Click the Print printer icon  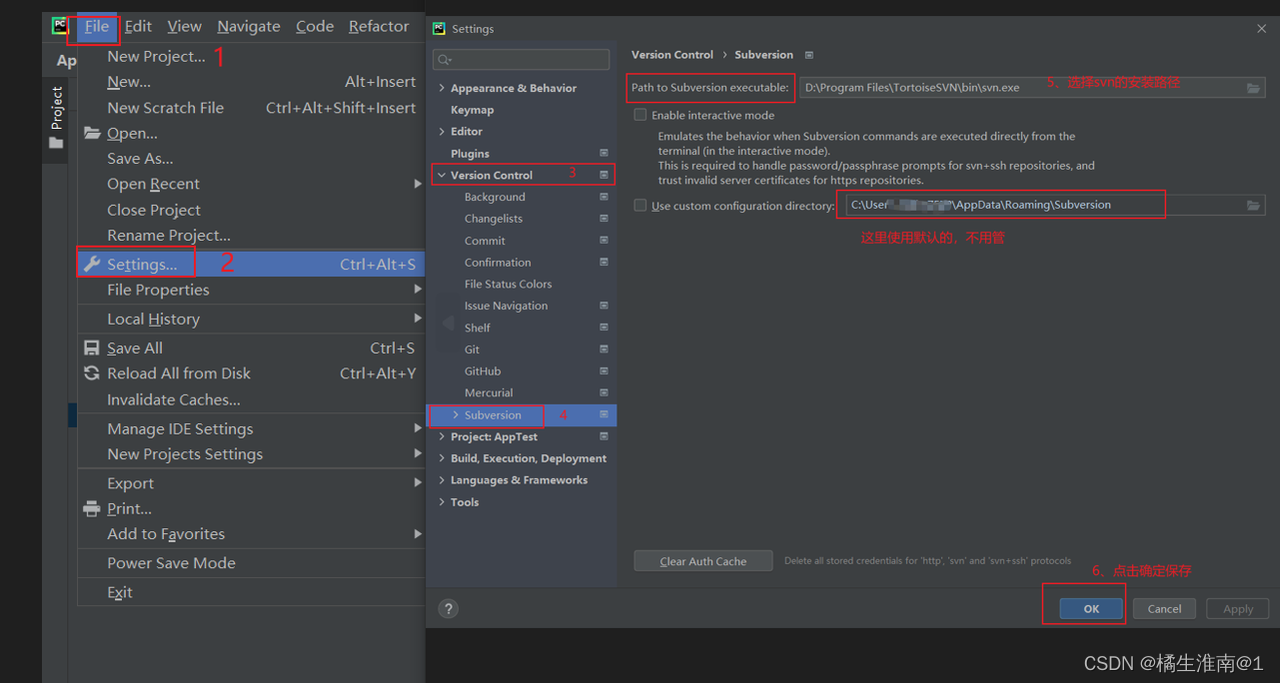point(92,509)
